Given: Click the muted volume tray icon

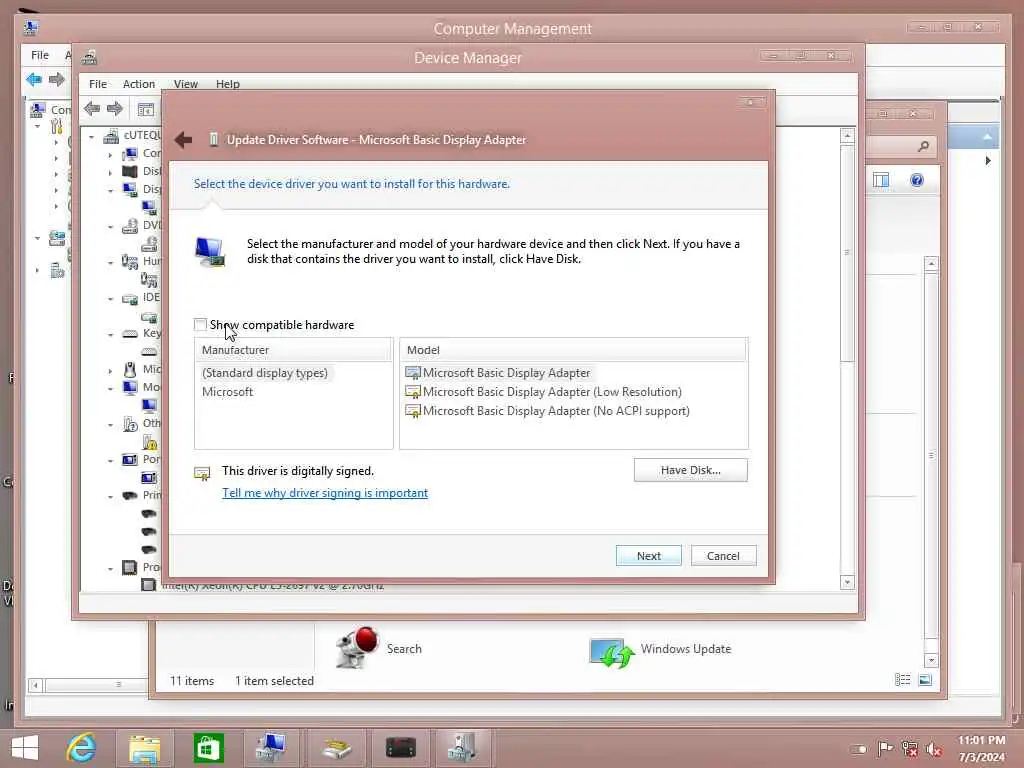Looking at the screenshot, I should pyautogui.click(x=934, y=749).
